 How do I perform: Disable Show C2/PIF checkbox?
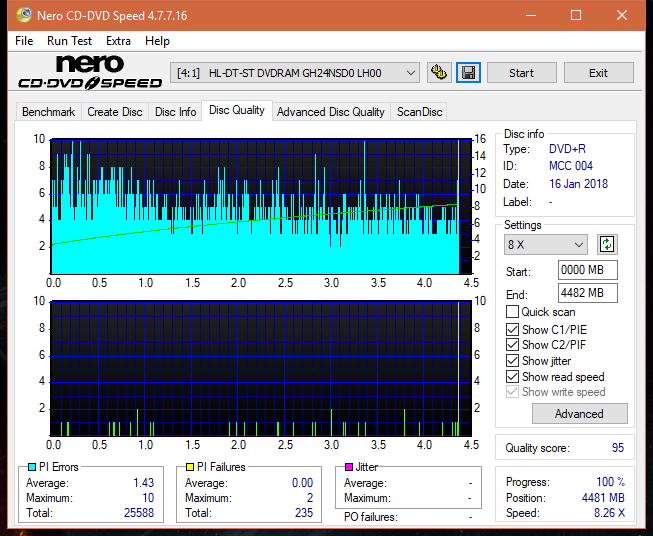pyautogui.click(x=512, y=345)
